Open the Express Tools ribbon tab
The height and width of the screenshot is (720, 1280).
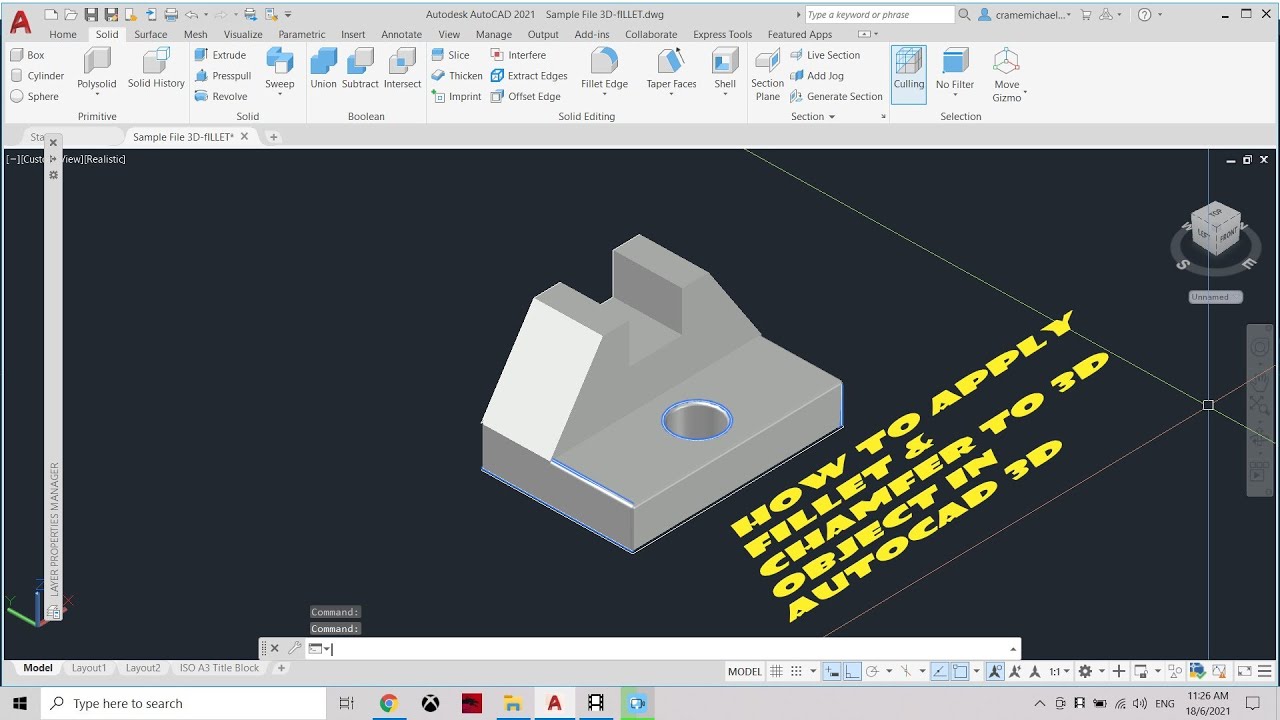pos(722,34)
